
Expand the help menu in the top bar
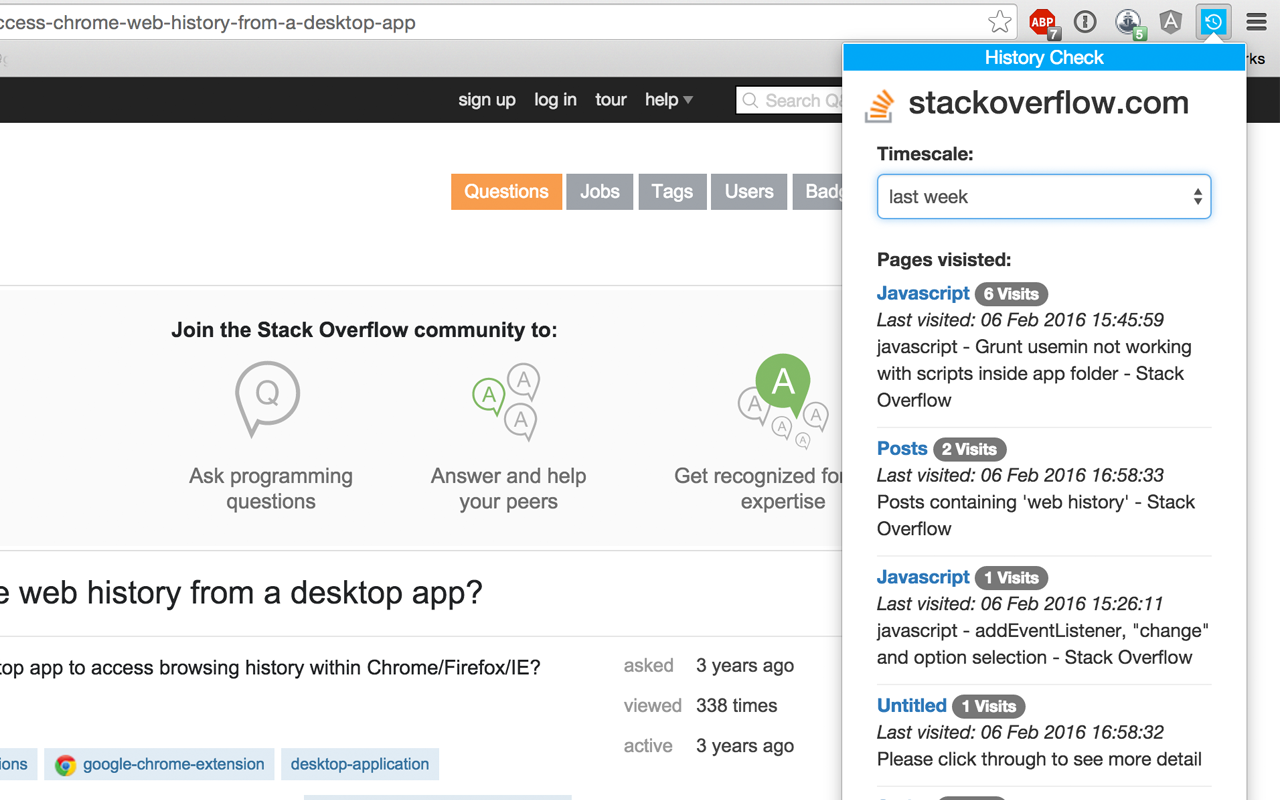coord(669,100)
